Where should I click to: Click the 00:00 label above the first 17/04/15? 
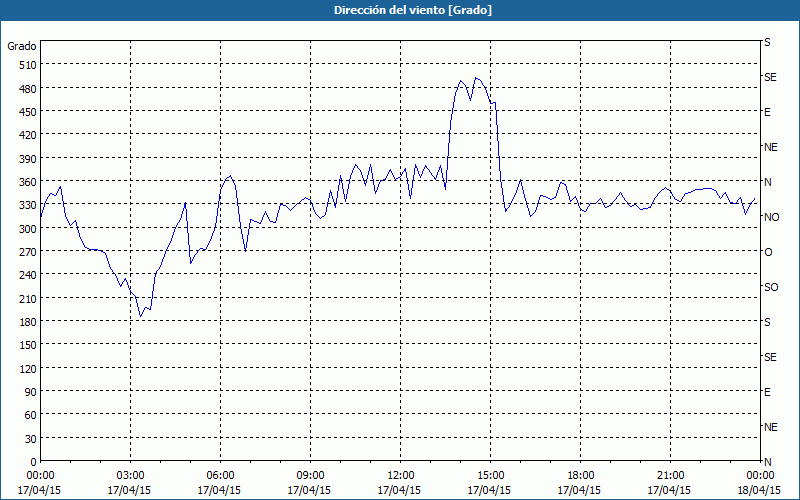tap(40, 476)
